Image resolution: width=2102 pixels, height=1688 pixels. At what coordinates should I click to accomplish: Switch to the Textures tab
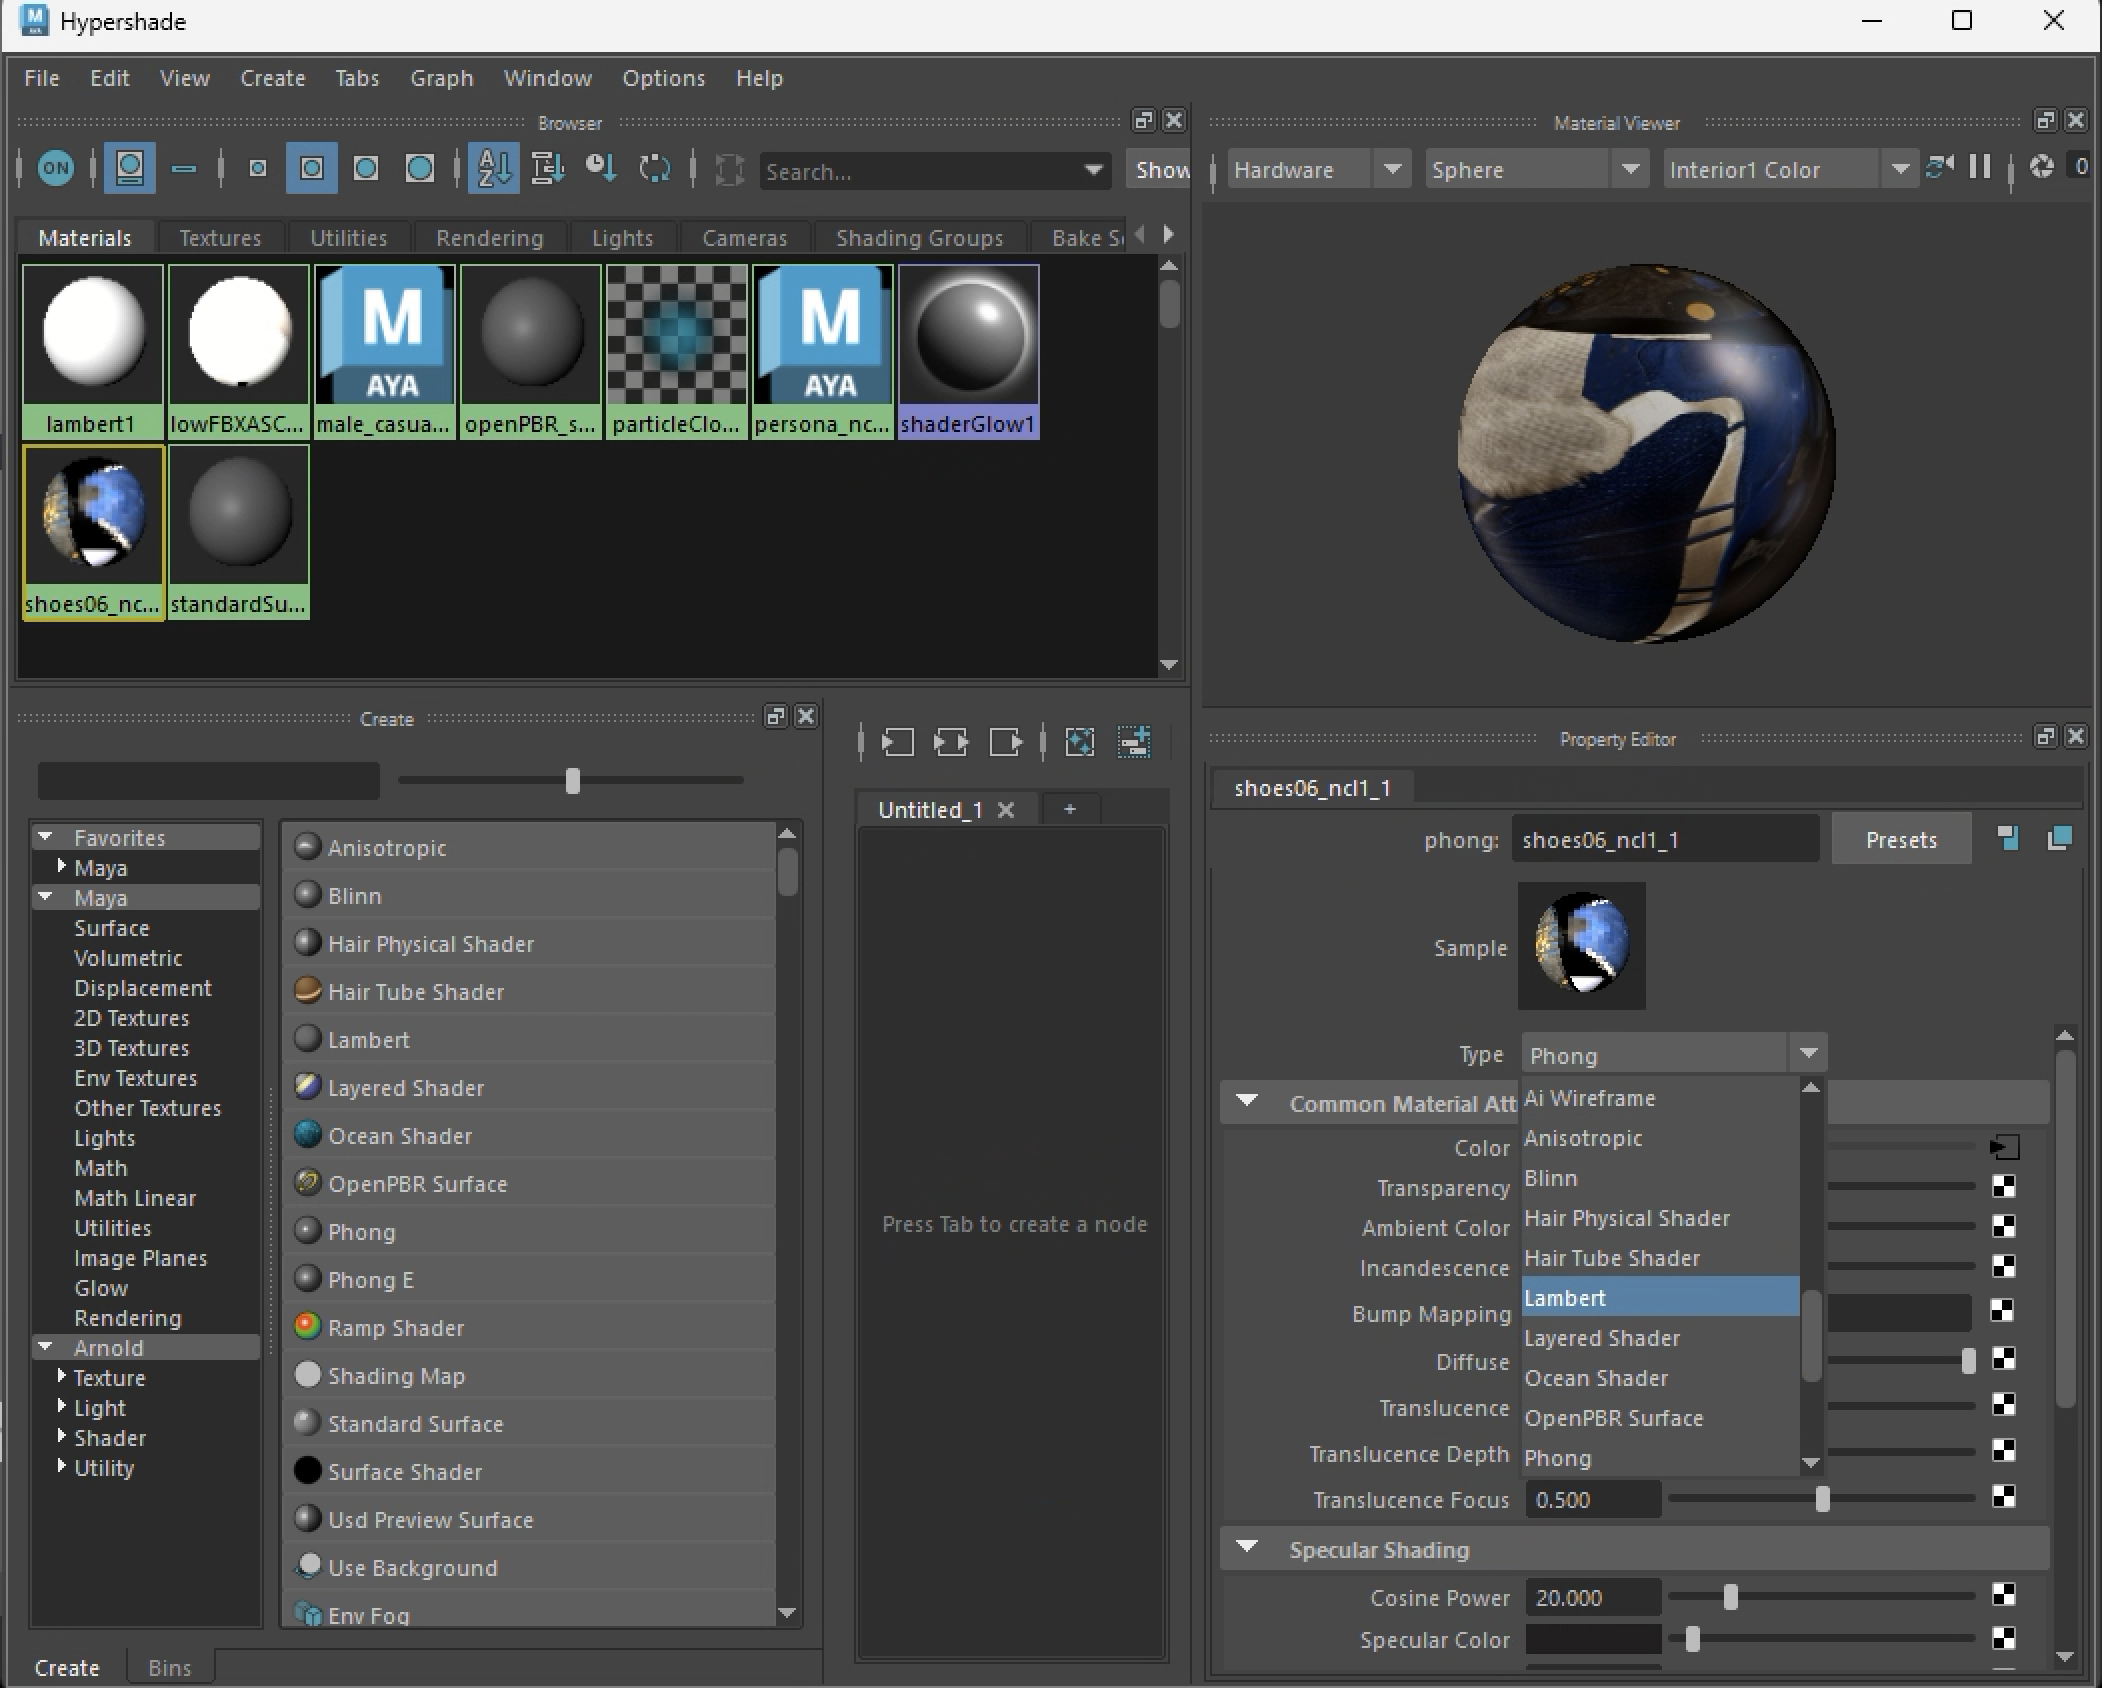point(220,238)
